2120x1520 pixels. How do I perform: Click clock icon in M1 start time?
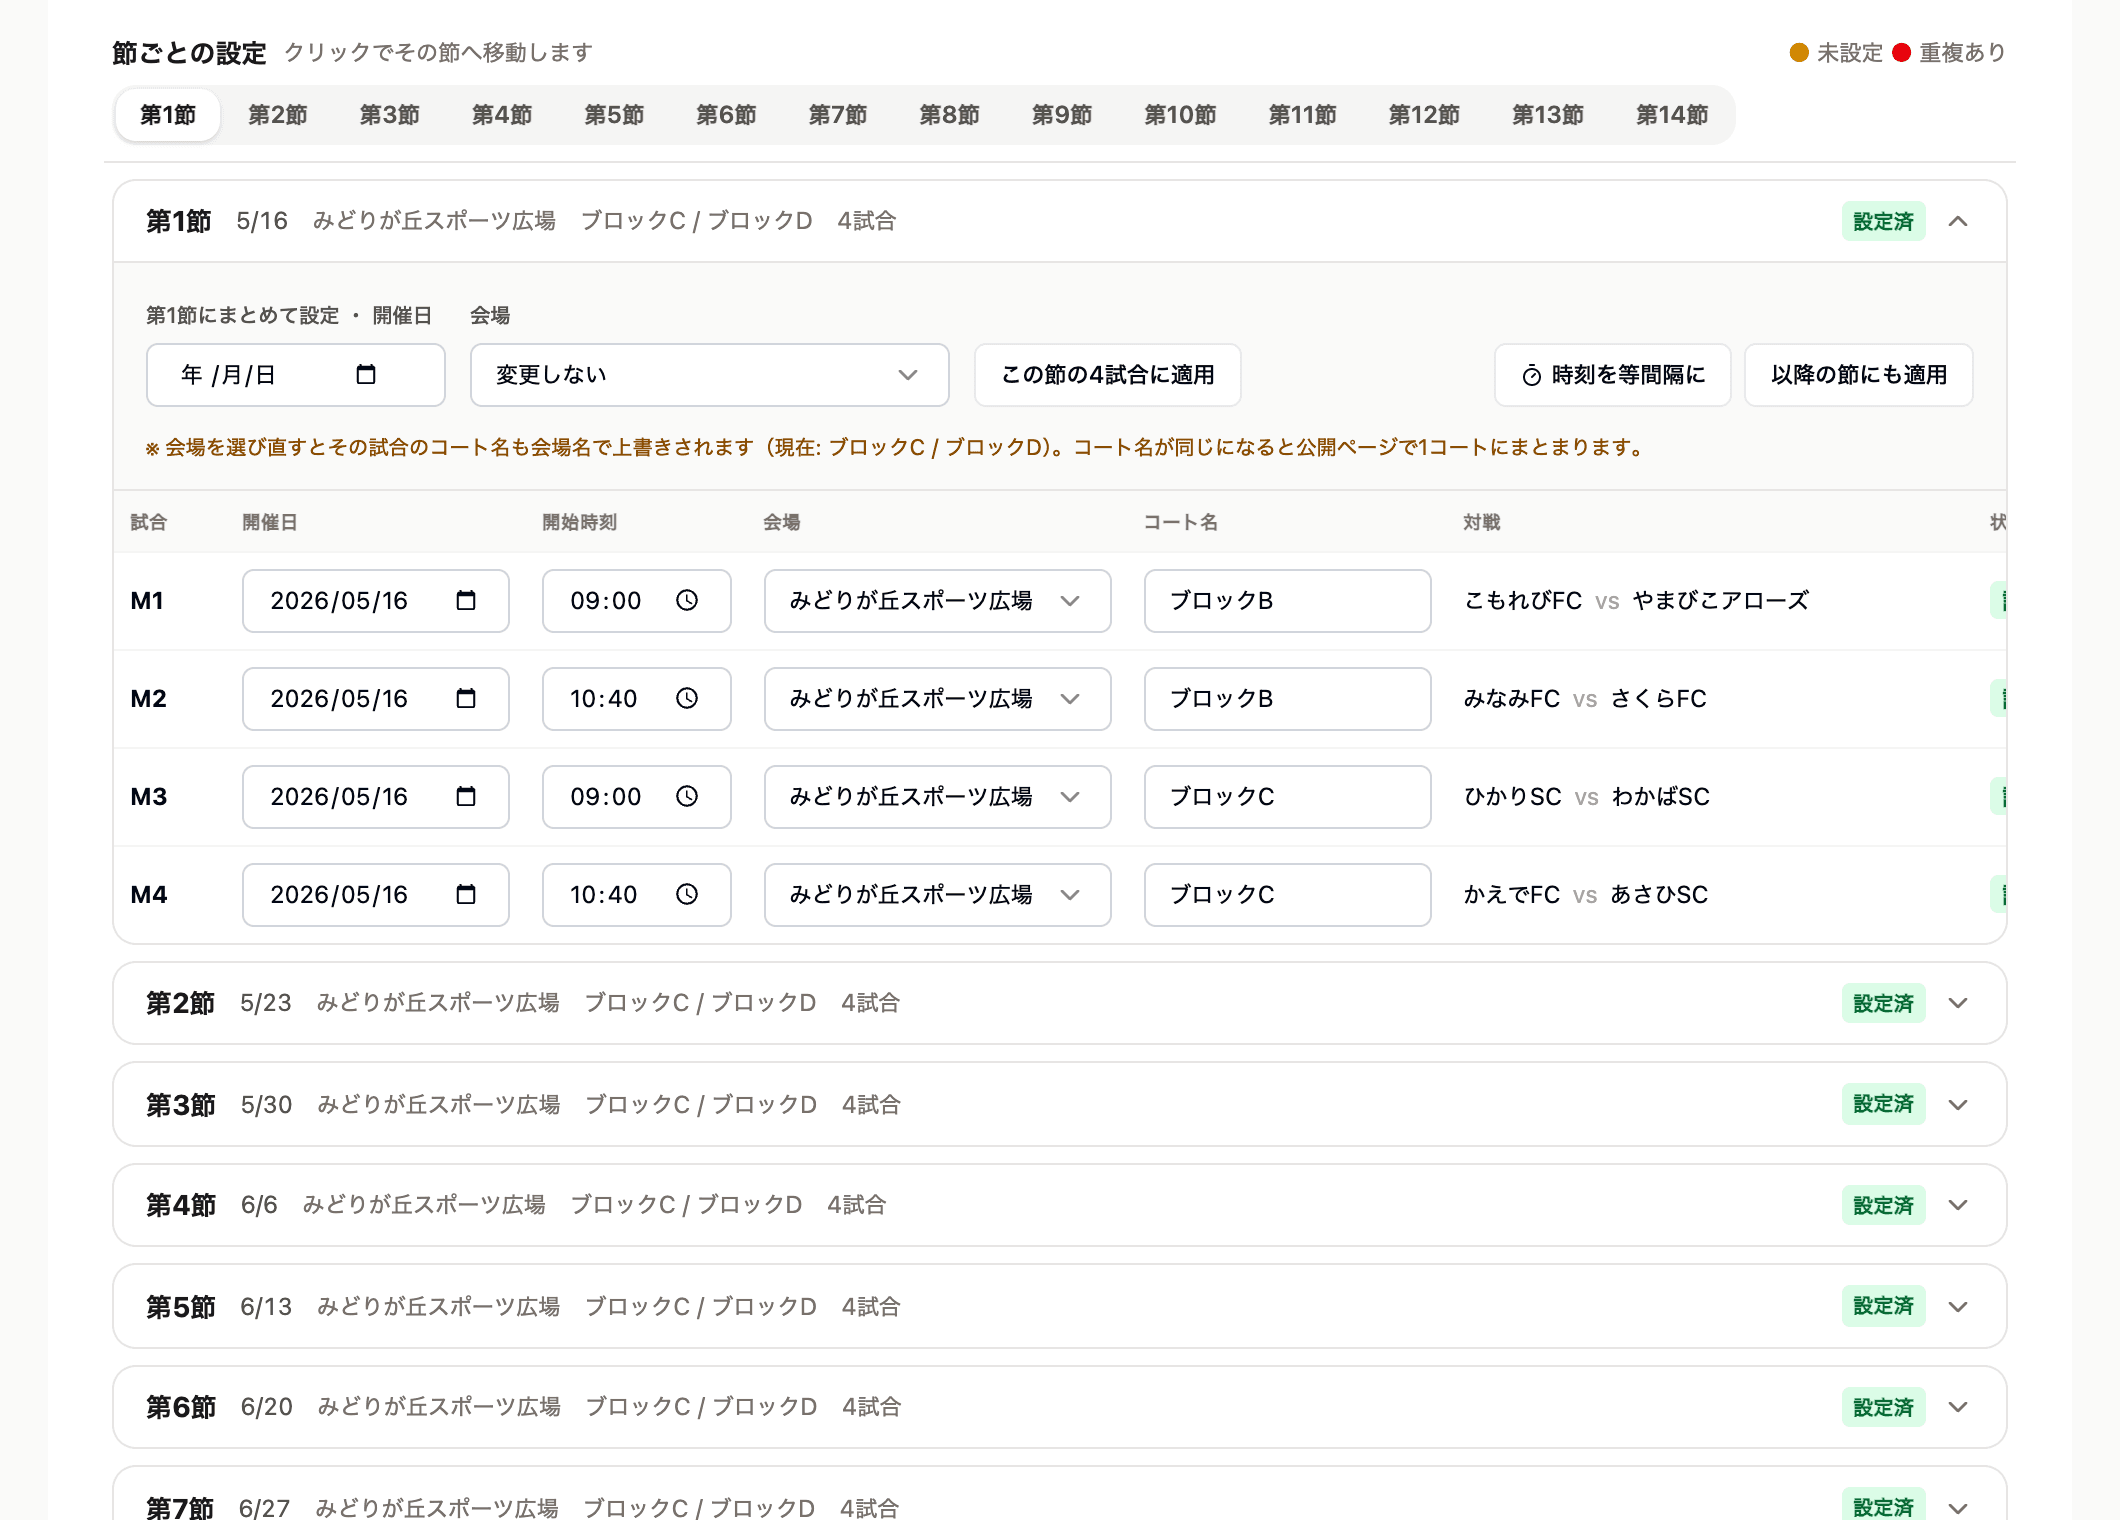687,600
